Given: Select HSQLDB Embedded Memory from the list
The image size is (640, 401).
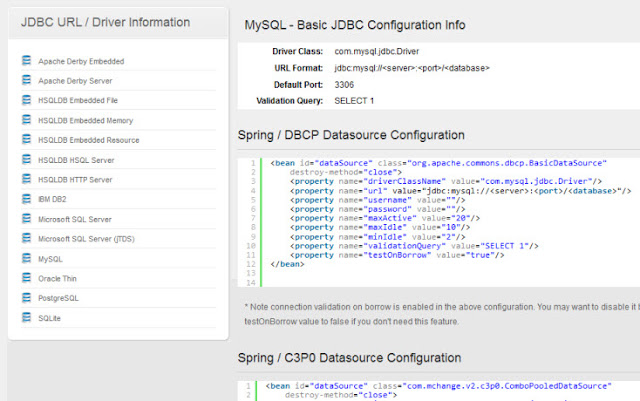Looking at the screenshot, I should pyautogui.click(x=87, y=121).
